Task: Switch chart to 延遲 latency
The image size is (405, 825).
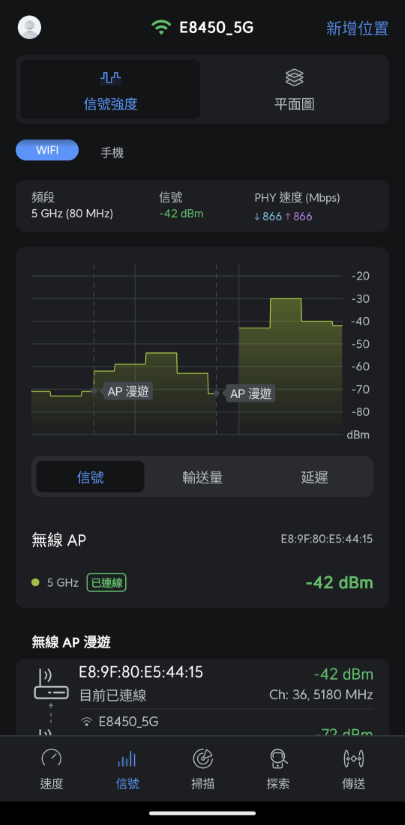Action: 315,477
